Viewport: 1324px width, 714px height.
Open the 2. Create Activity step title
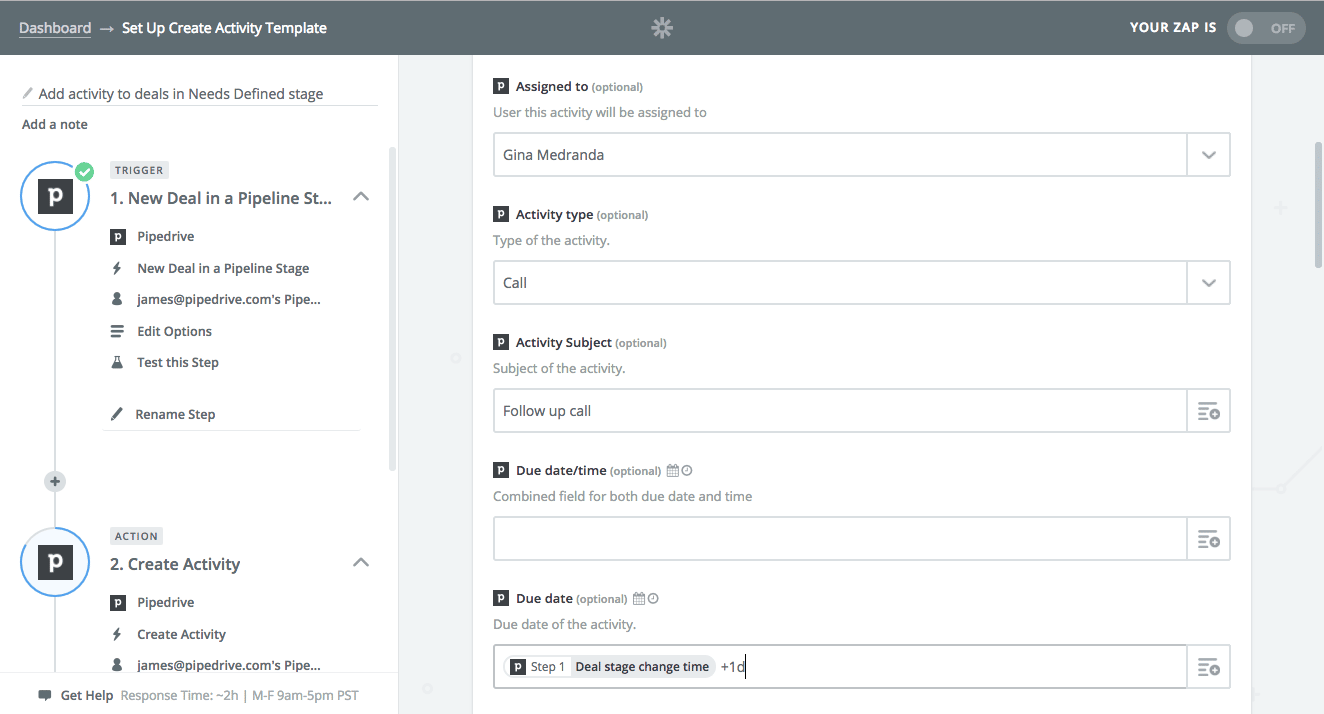point(175,564)
